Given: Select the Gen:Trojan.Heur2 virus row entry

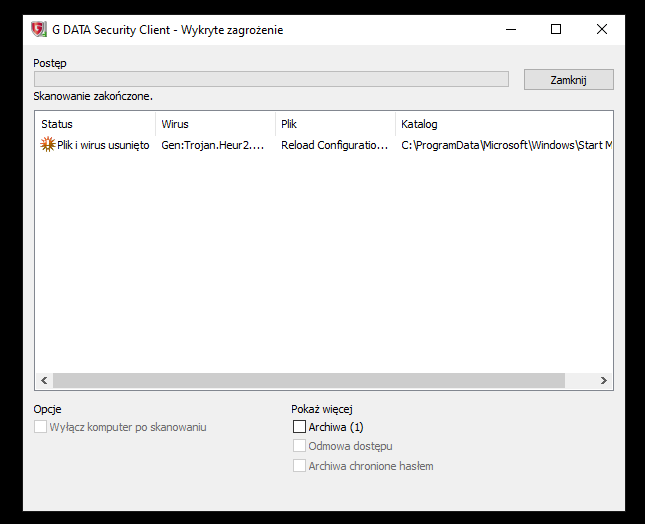Looking at the screenshot, I should coord(212,145).
